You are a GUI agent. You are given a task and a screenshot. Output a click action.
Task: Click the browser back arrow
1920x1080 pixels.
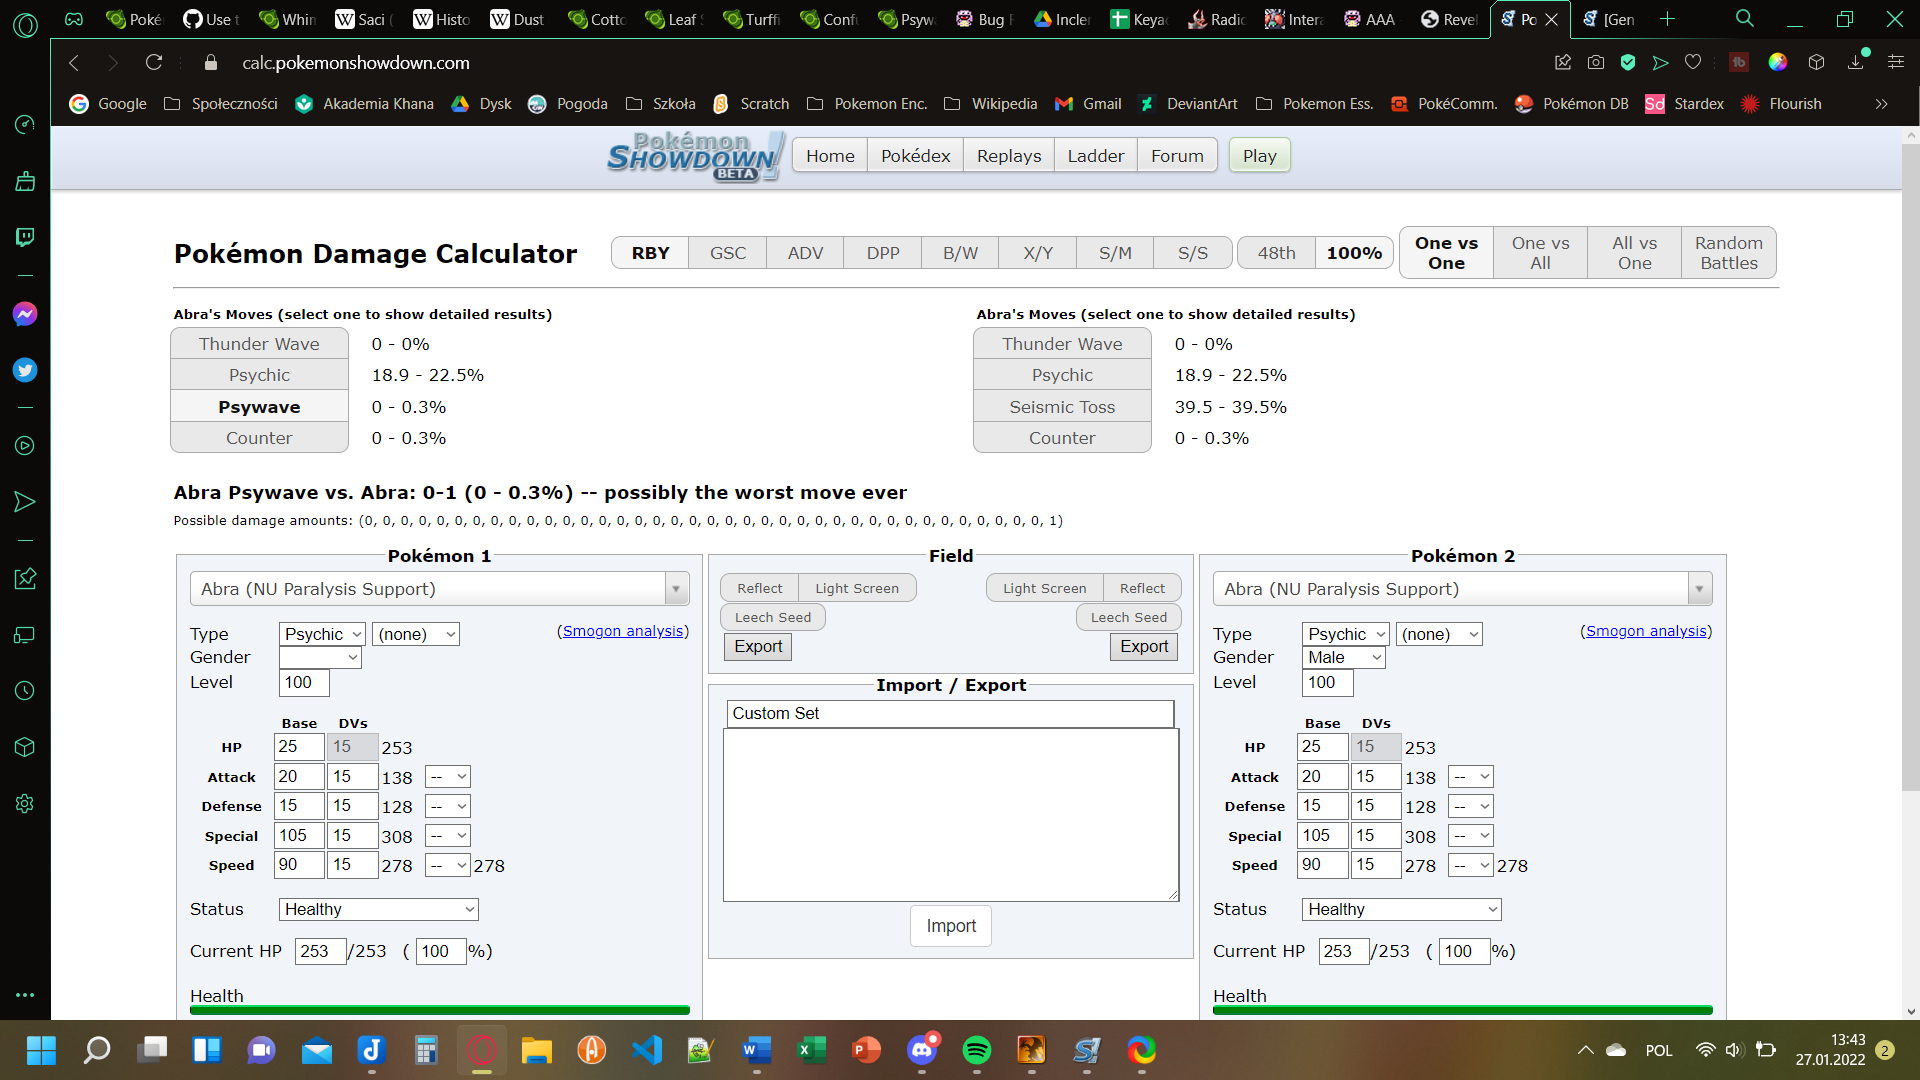74,62
